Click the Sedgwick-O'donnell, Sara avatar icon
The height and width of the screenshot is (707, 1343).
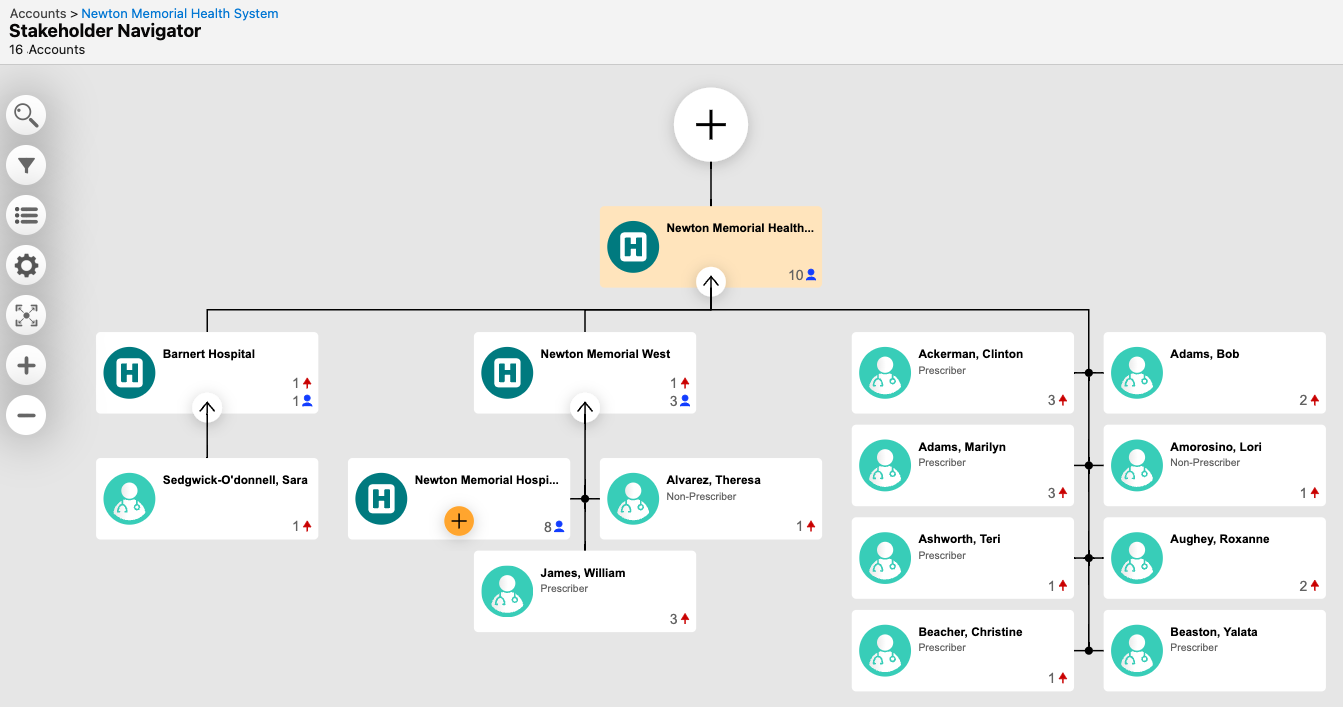coord(130,499)
